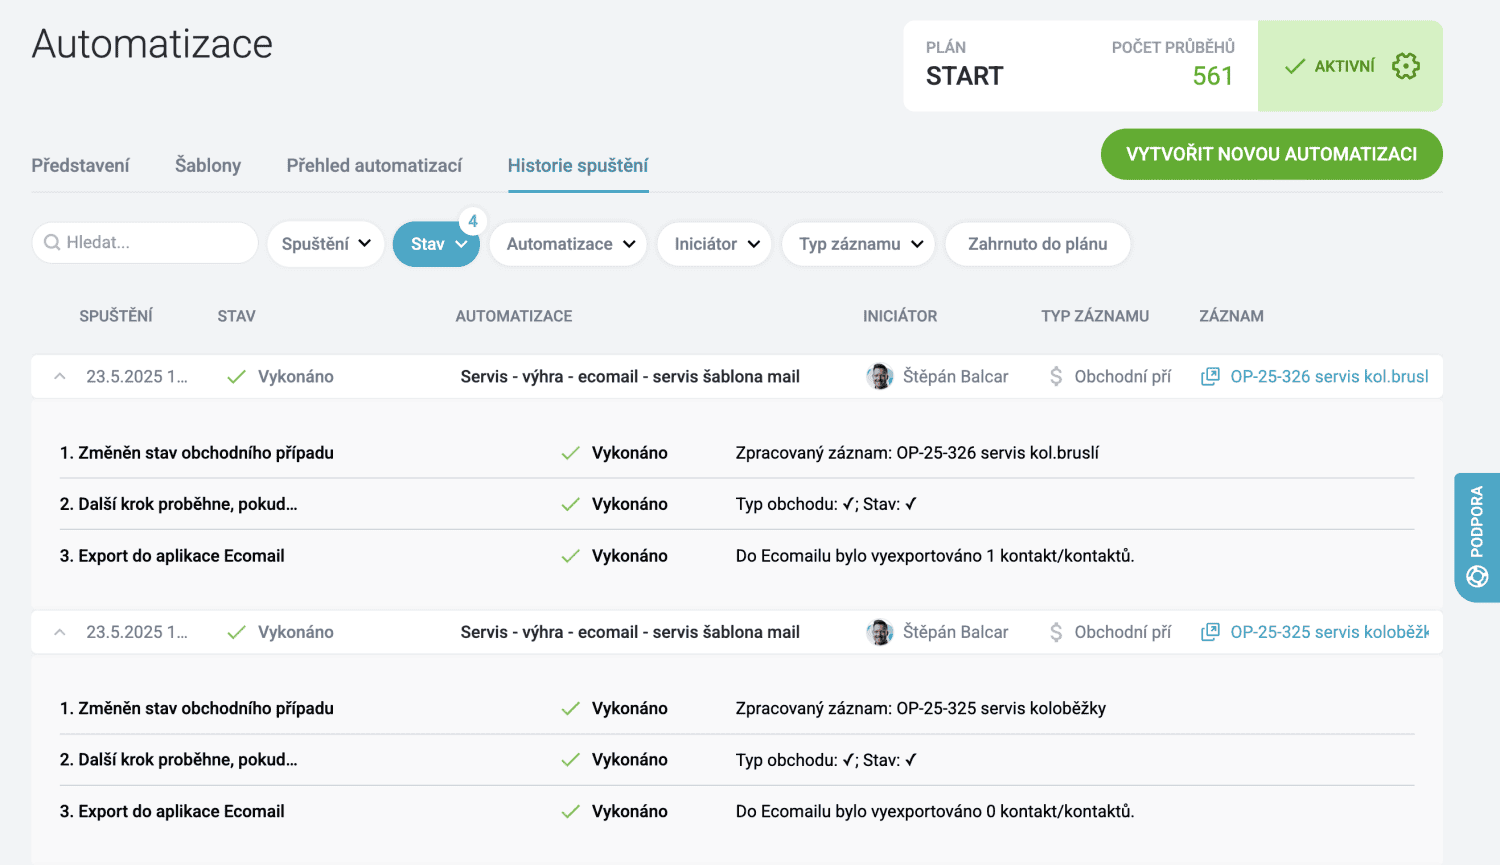Viewport: 1500px width, 865px height.
Task: Toggle the Aktivní status indicator
Action: coord(1330,66)
